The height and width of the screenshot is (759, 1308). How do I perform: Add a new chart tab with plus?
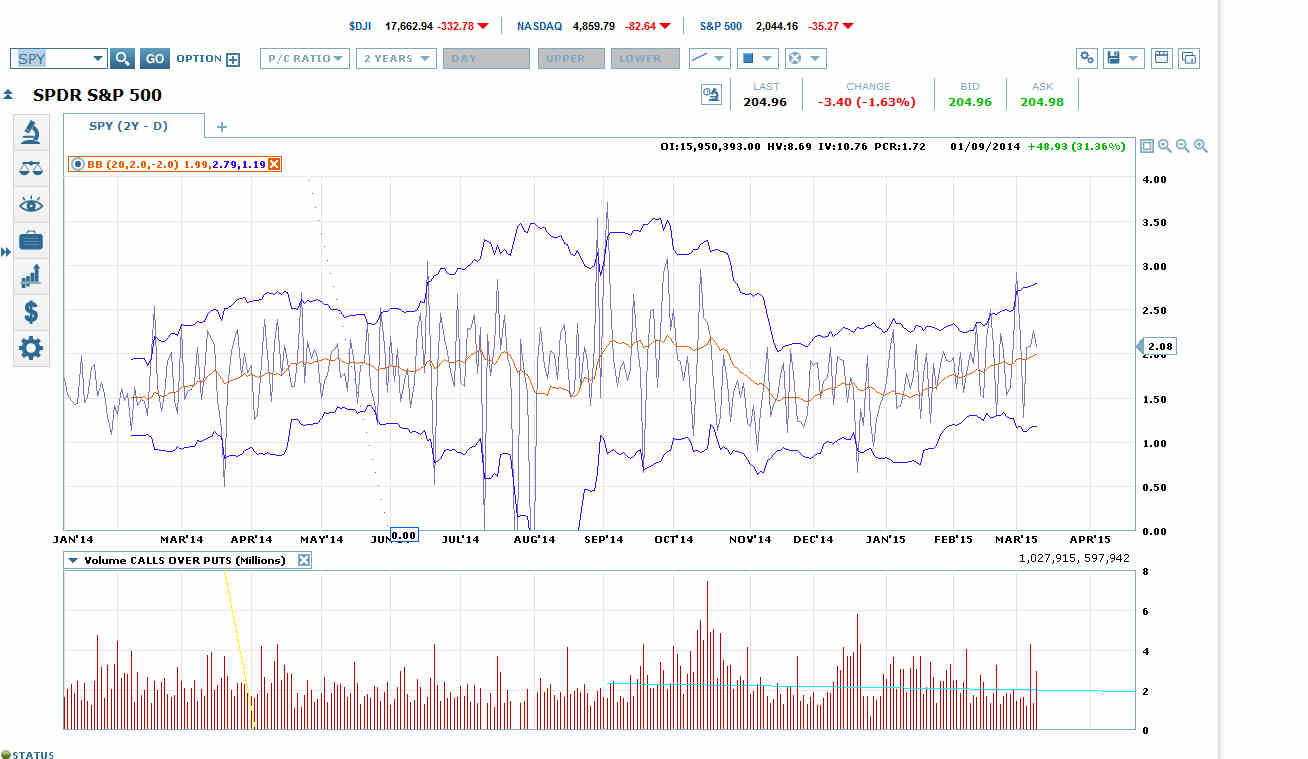coord(222,127)
